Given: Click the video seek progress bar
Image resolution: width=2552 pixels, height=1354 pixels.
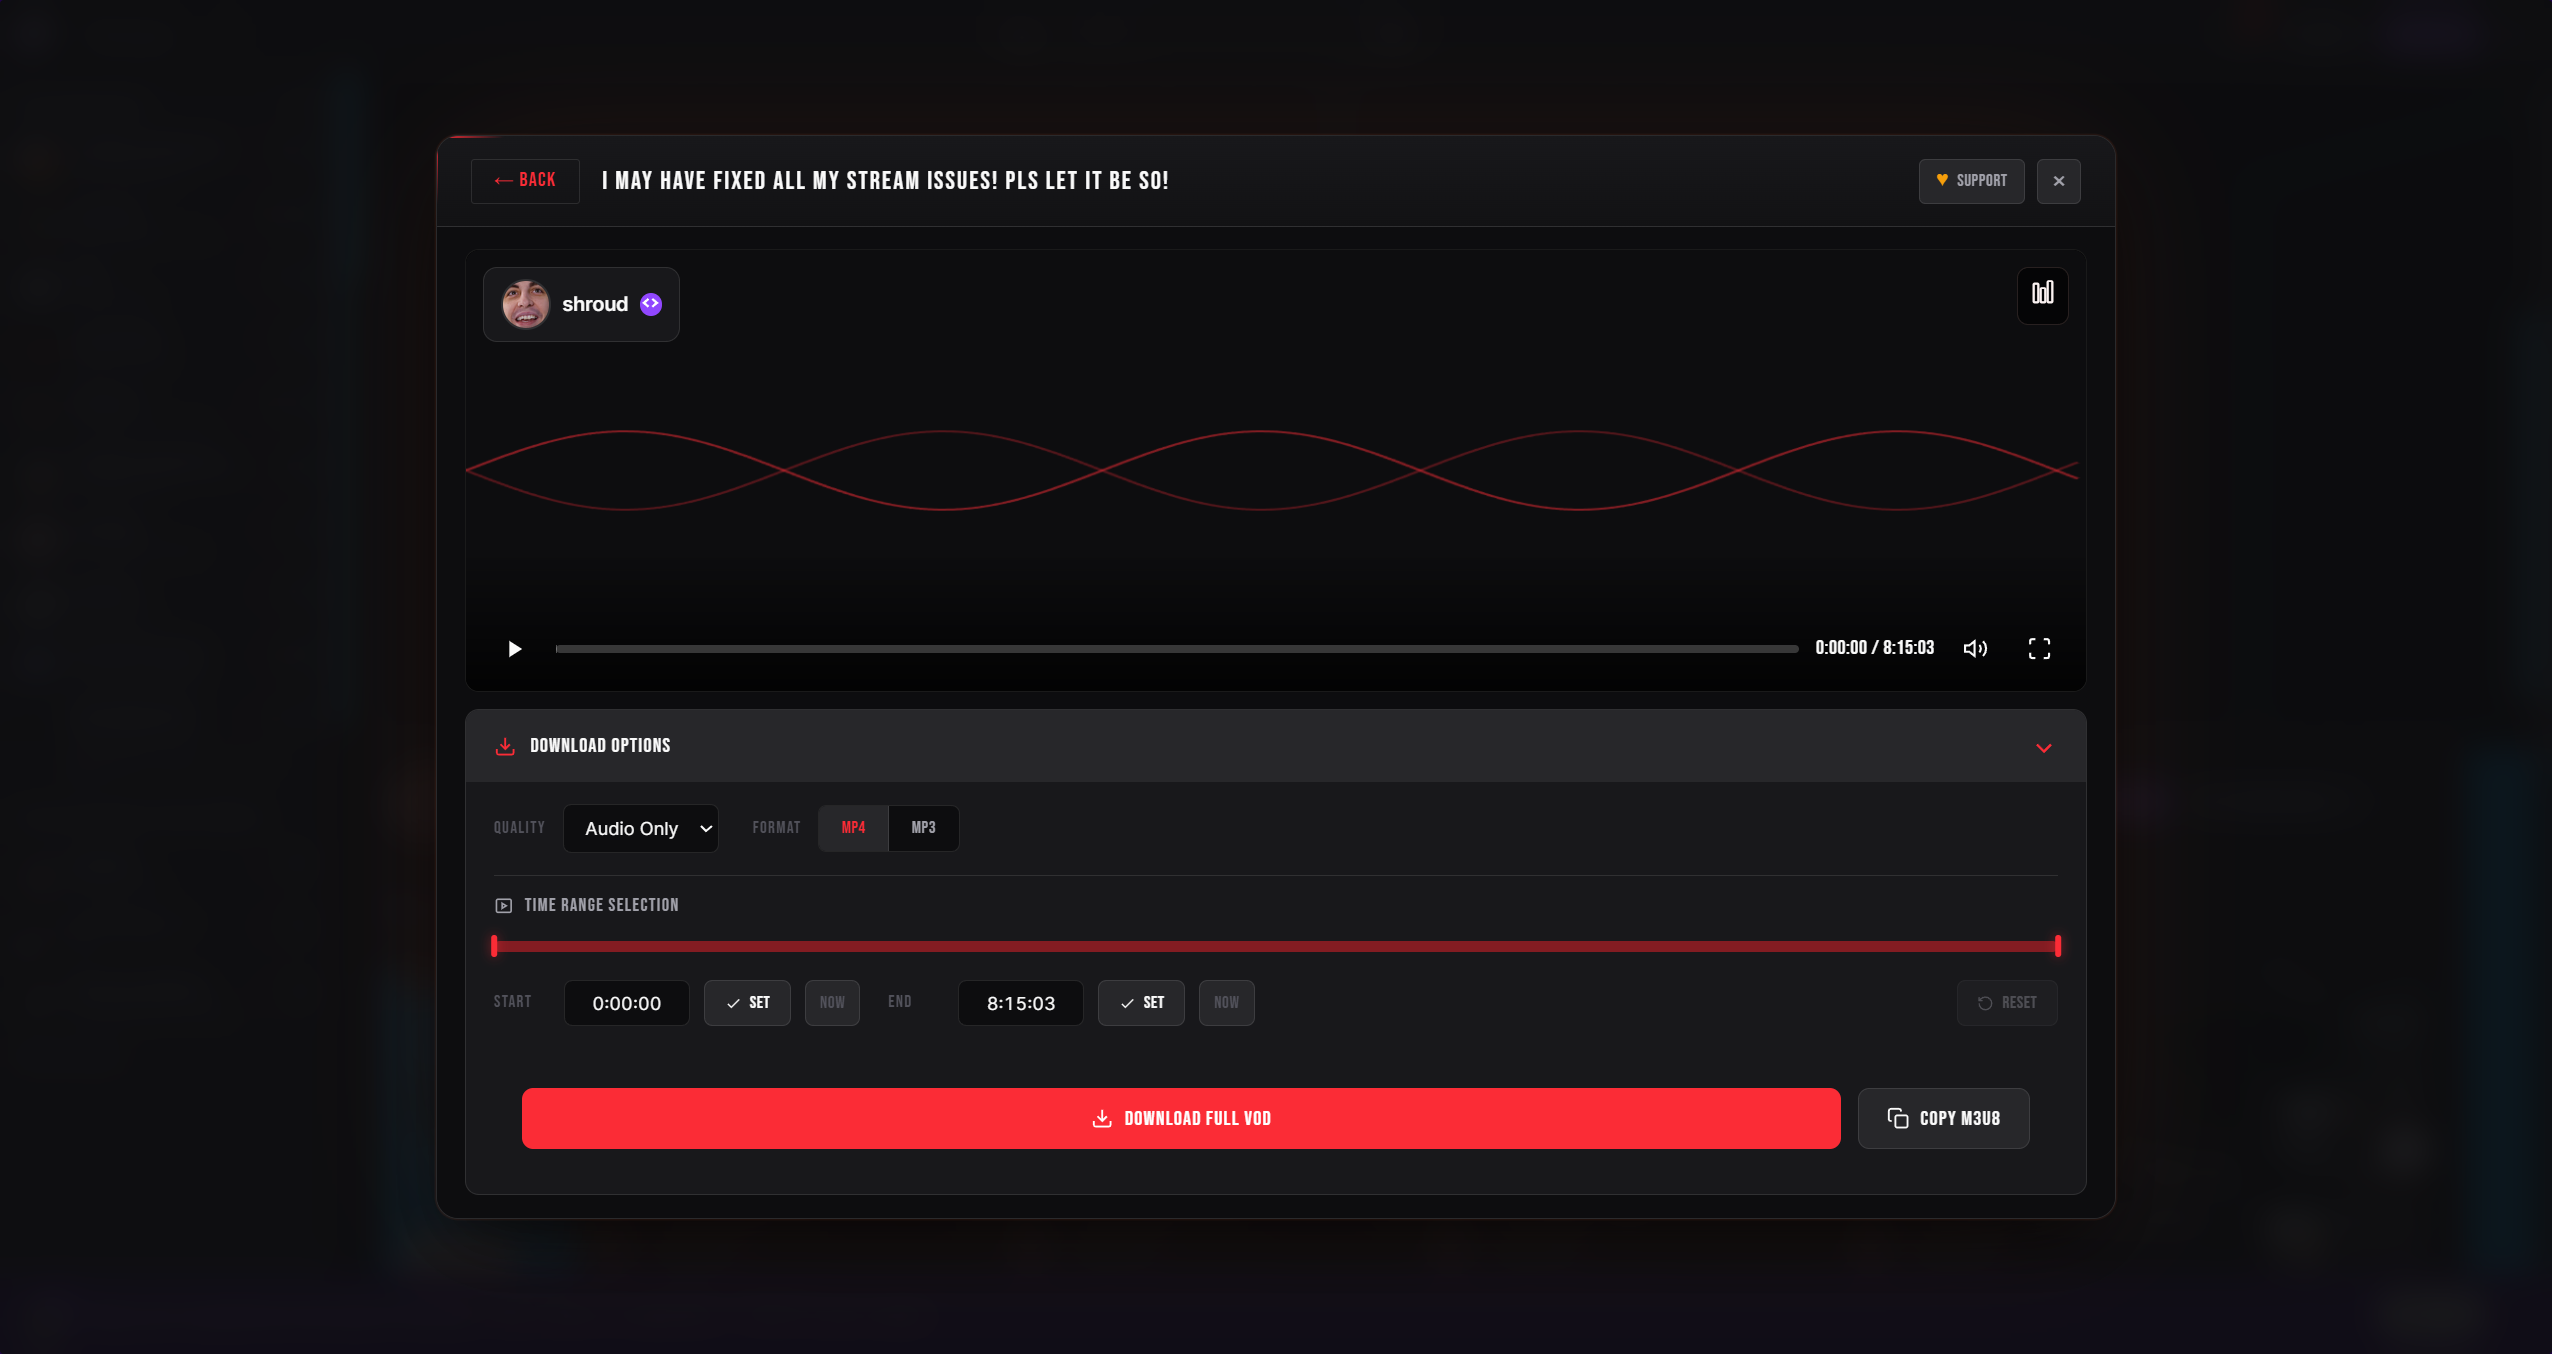Looking at the screenshot, I should [1176, 649].
